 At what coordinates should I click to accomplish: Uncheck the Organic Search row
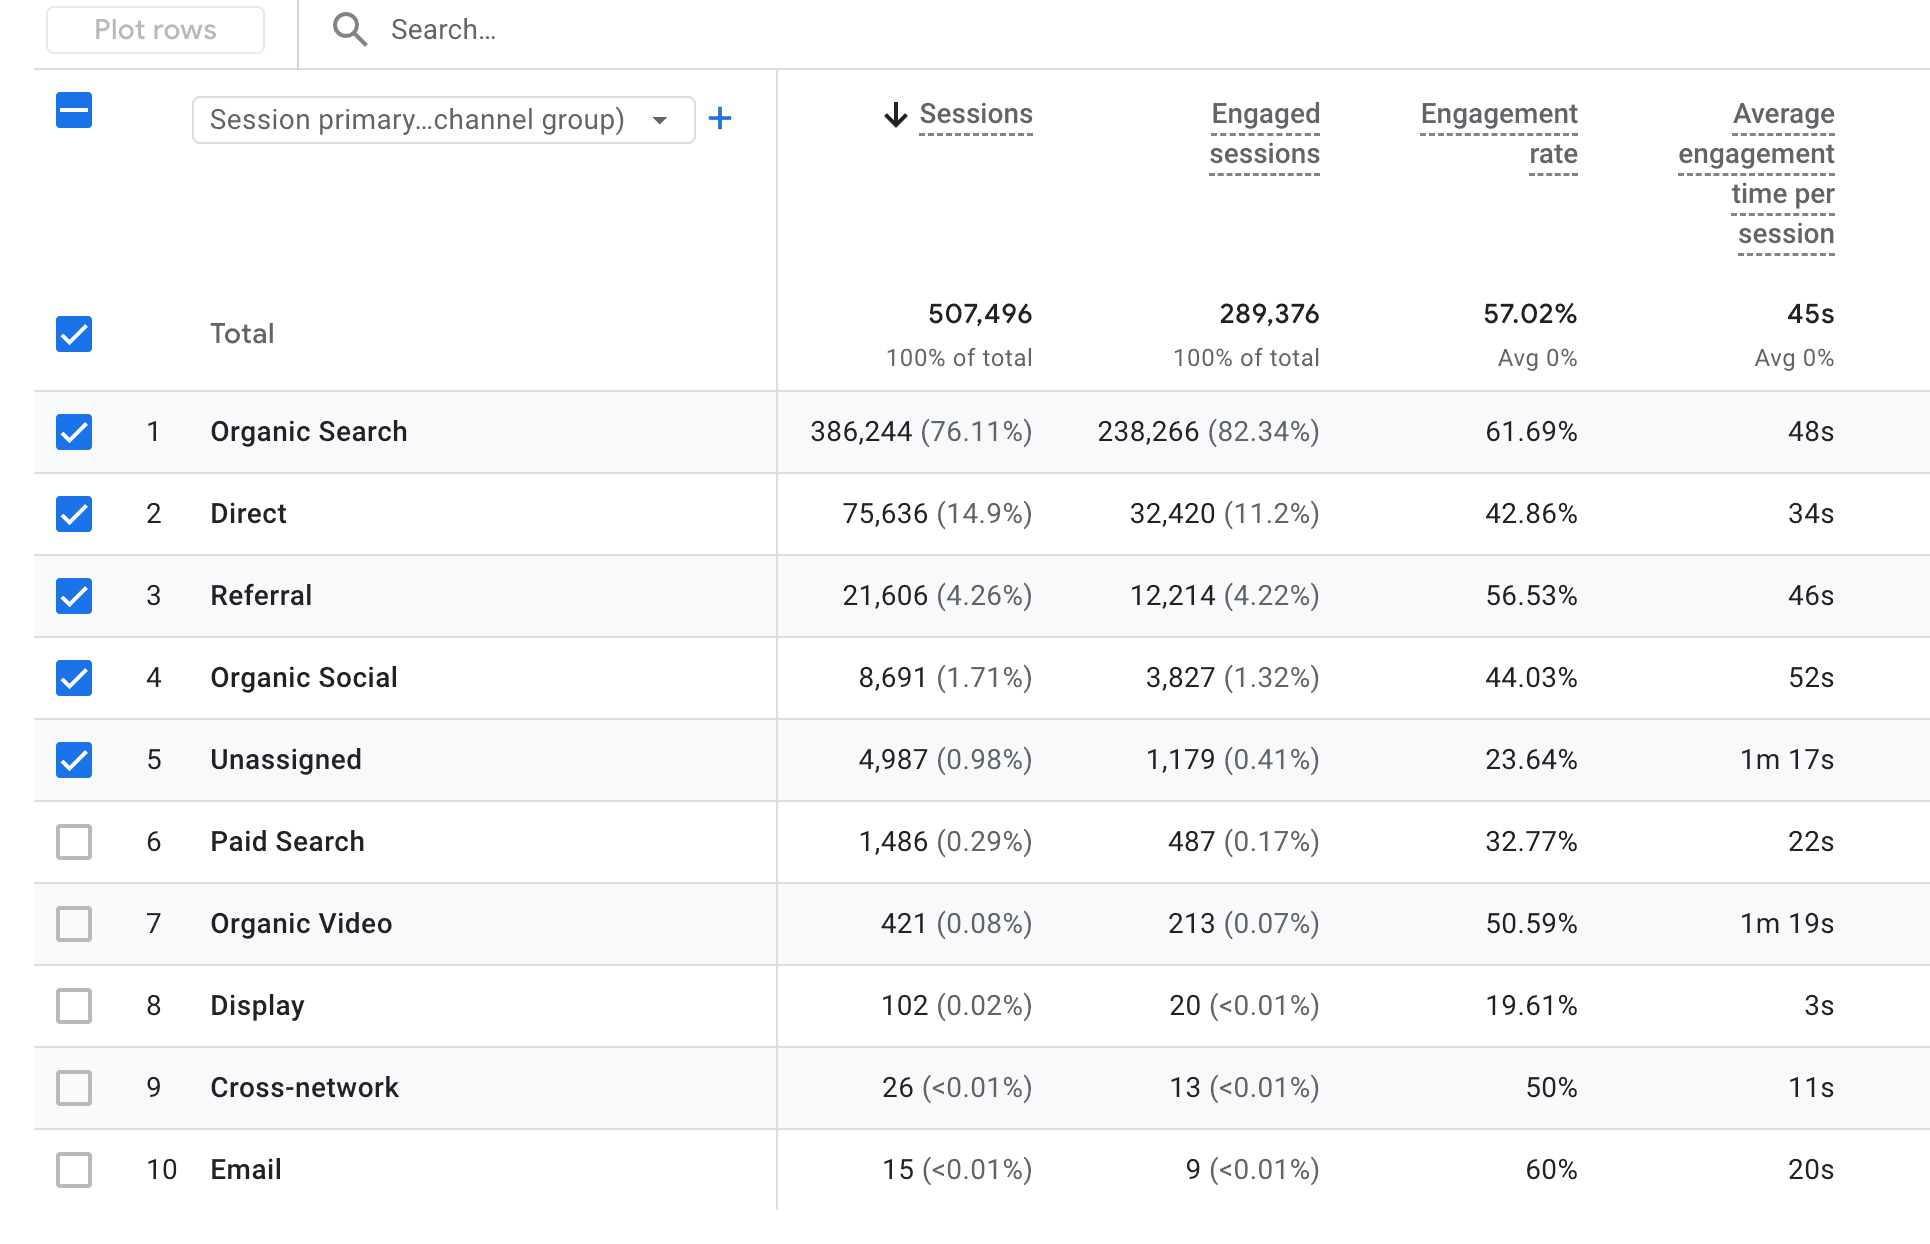click(73, 432)
